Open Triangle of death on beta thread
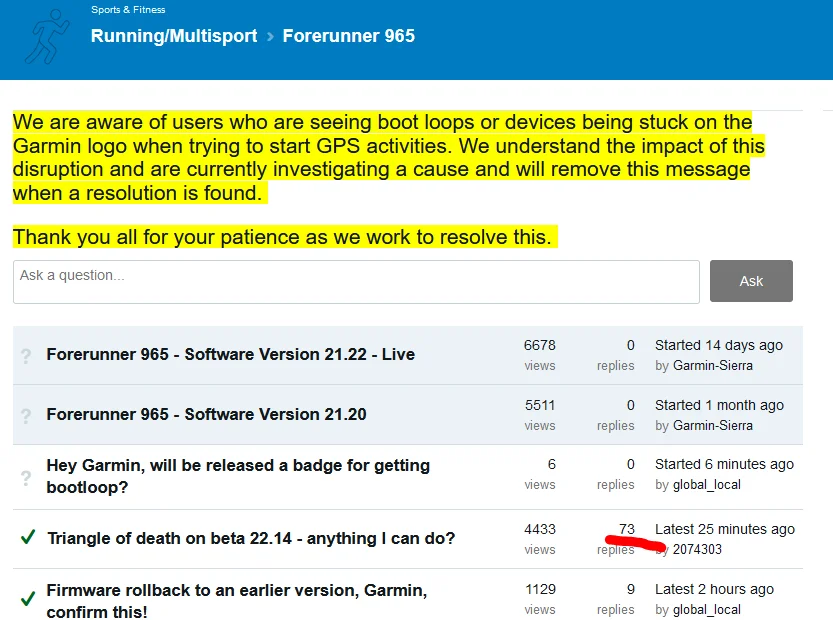 point(251,538)
